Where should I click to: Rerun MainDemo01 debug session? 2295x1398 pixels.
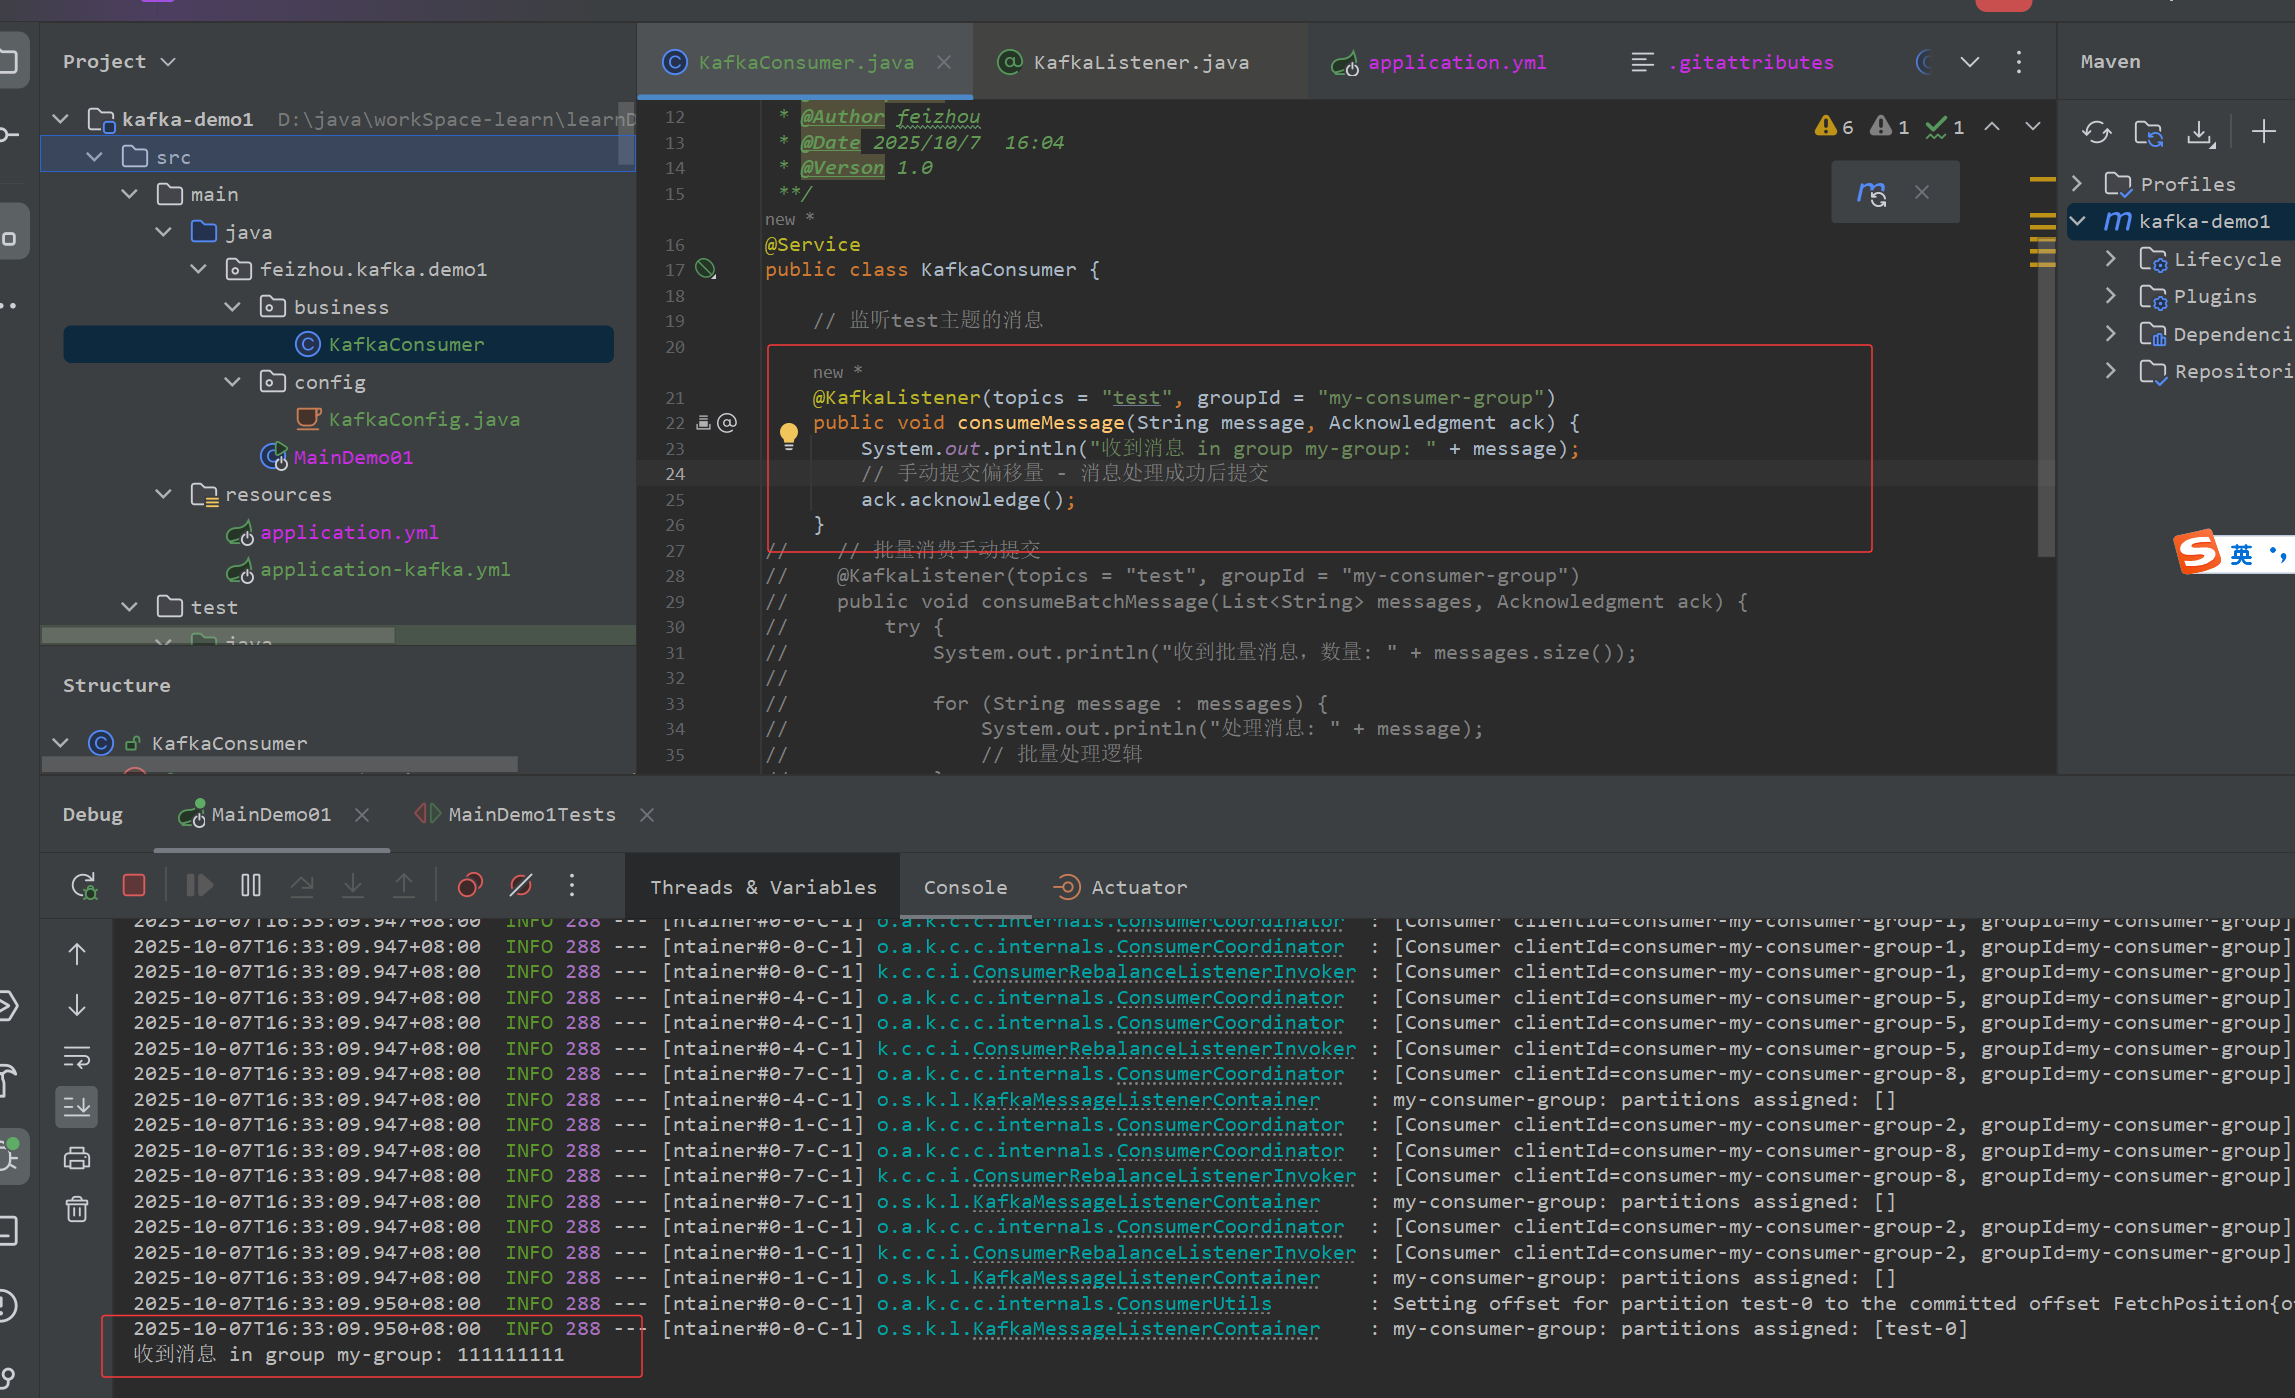[x=84, y=886]
